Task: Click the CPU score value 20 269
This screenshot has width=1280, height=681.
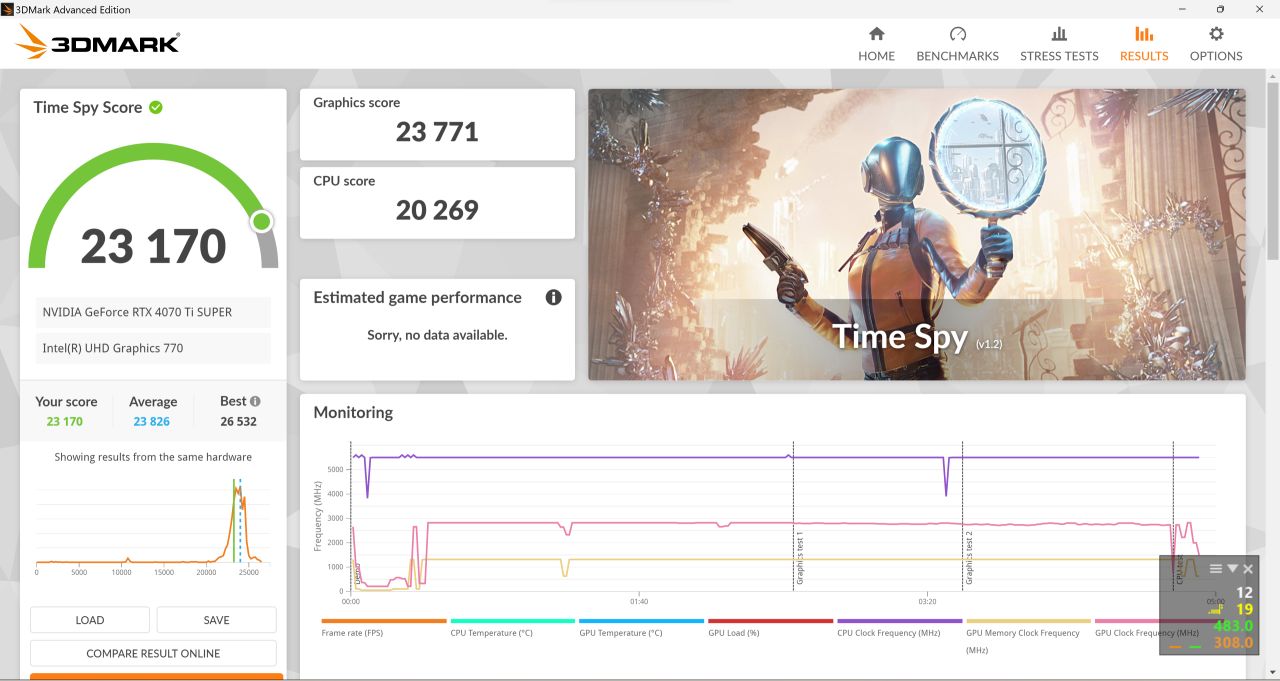Action: 437,210
